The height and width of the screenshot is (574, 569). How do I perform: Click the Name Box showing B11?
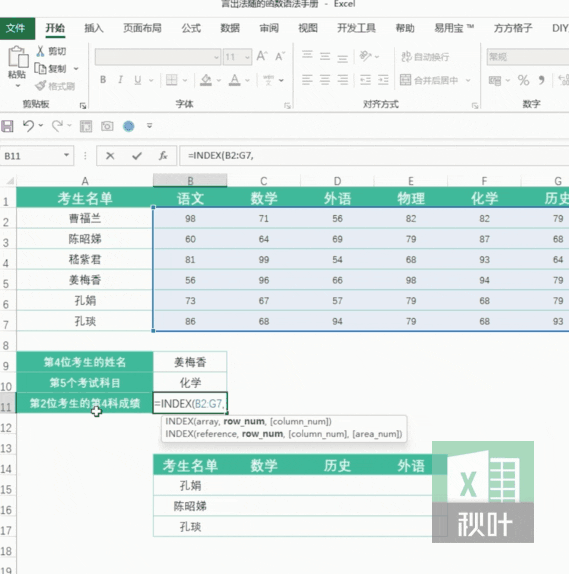tap(37, 156)
